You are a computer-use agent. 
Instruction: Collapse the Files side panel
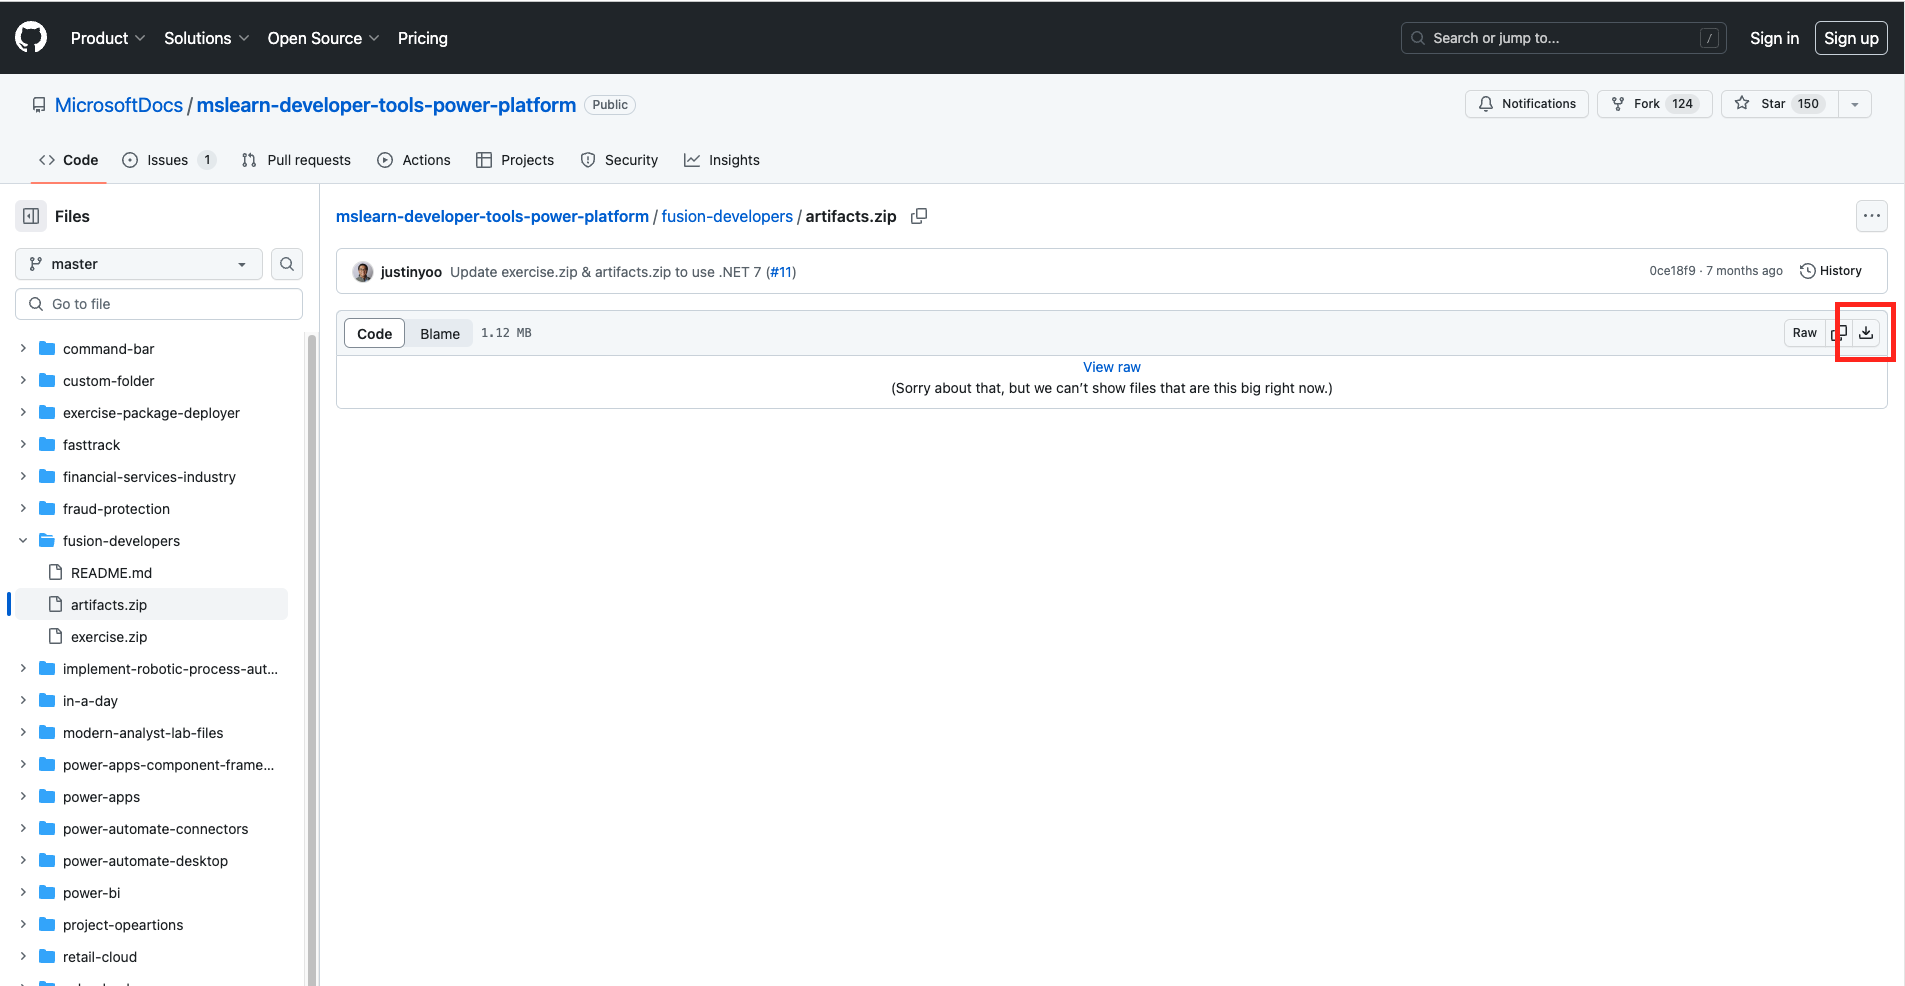pyautogui.click(x=29, y=215)
